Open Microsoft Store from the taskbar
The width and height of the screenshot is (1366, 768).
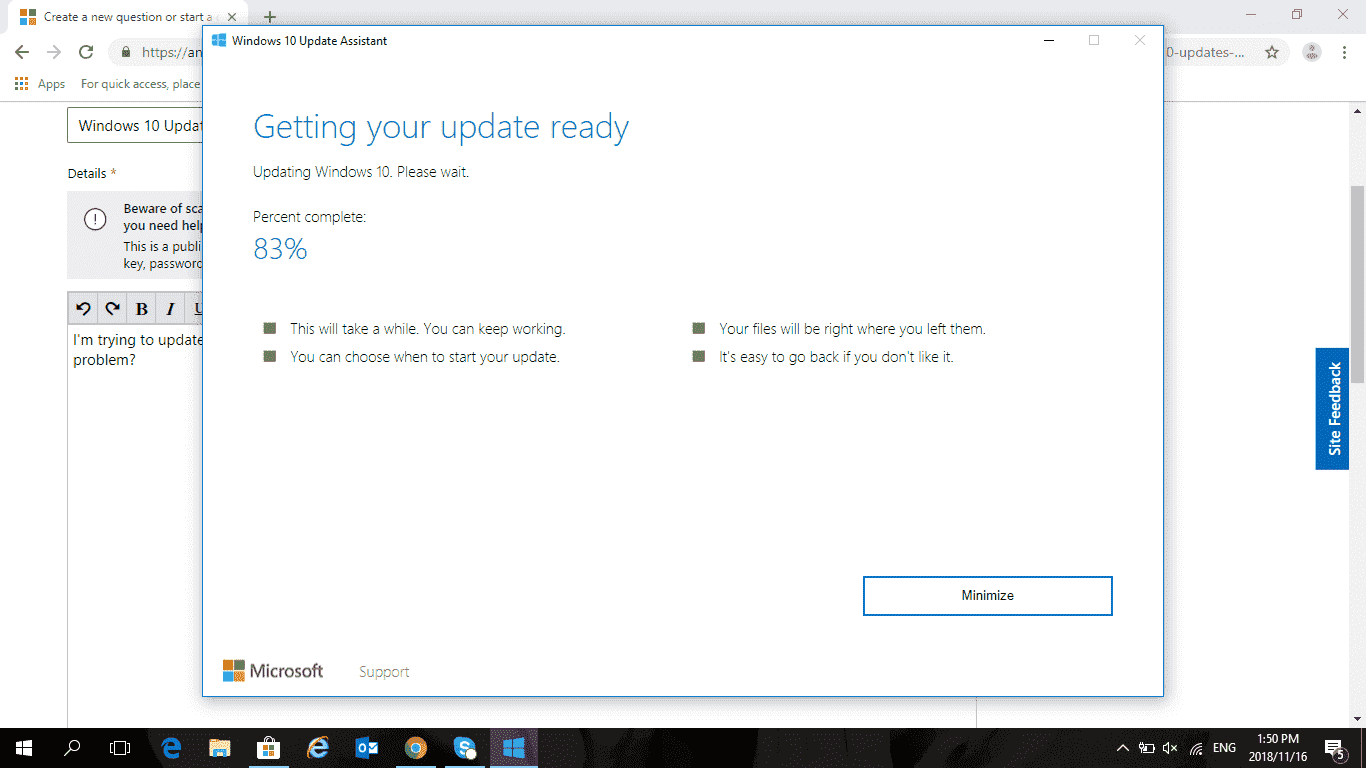coord(269,747)
